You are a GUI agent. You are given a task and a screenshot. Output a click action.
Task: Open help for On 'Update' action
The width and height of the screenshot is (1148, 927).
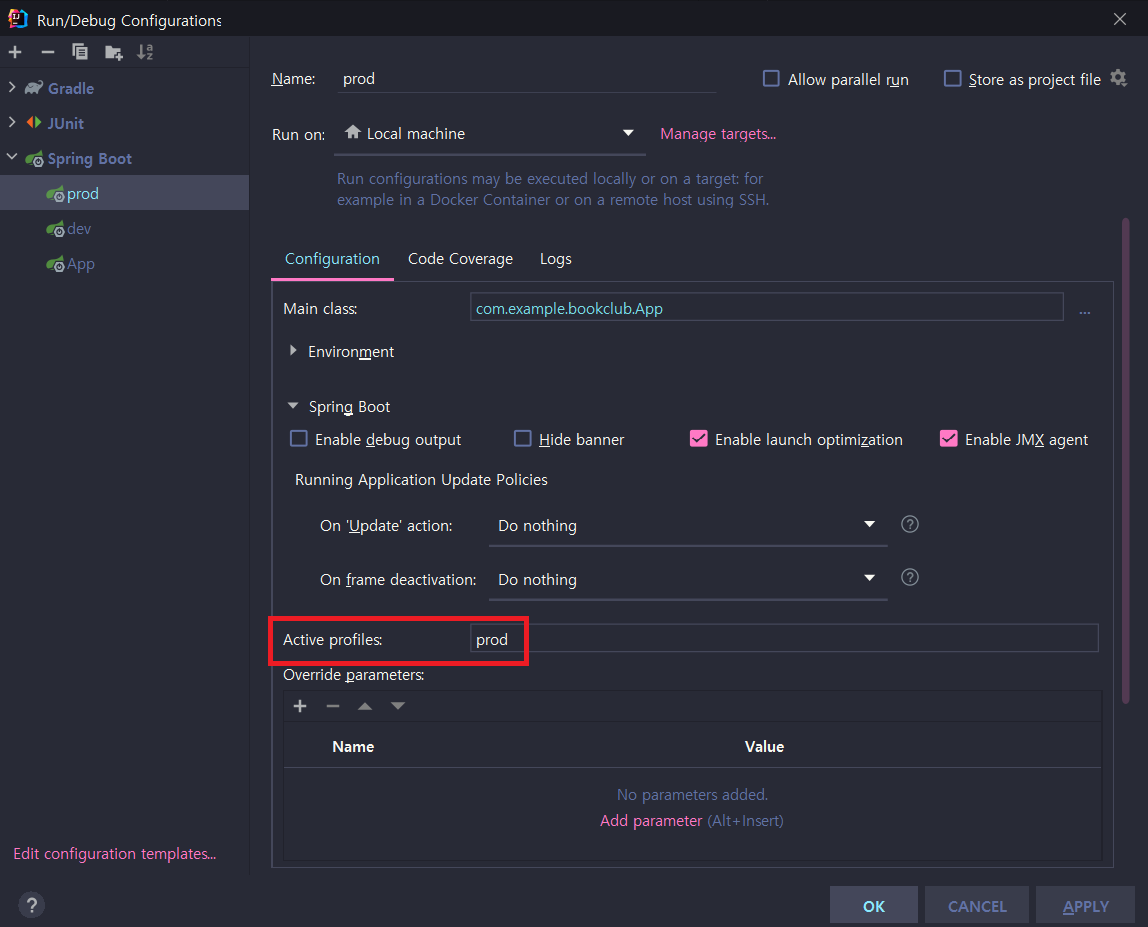[x=909, y=524]
